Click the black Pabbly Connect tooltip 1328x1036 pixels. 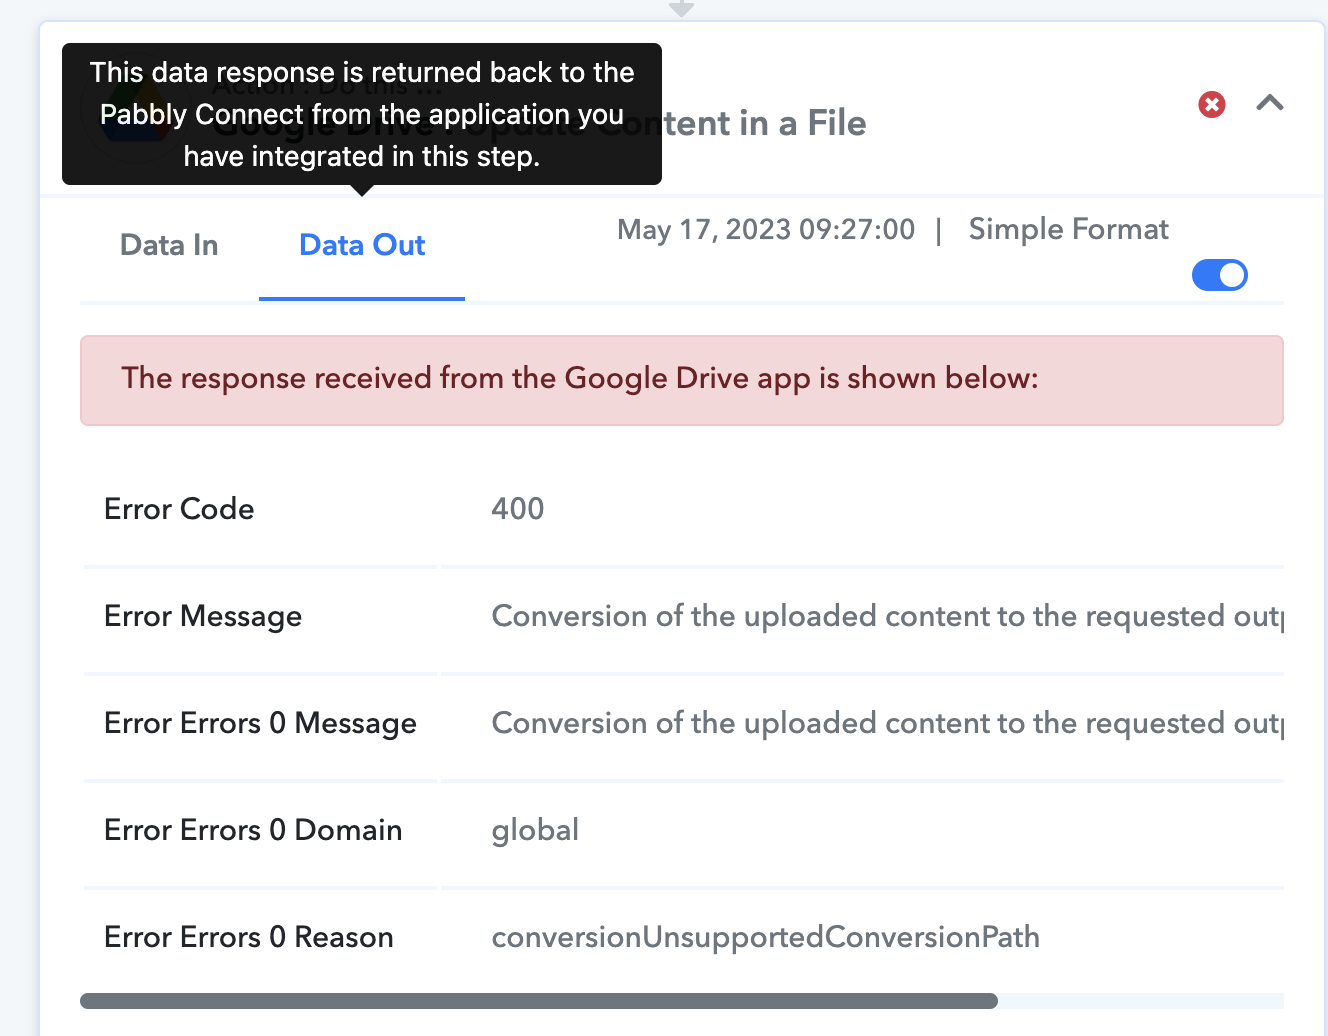[362, 114]
